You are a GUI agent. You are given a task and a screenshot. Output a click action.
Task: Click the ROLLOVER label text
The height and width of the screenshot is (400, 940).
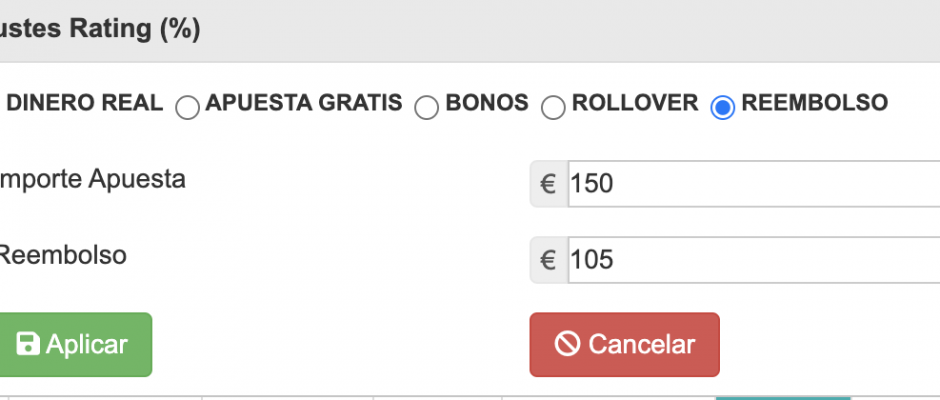coord(635,103)
